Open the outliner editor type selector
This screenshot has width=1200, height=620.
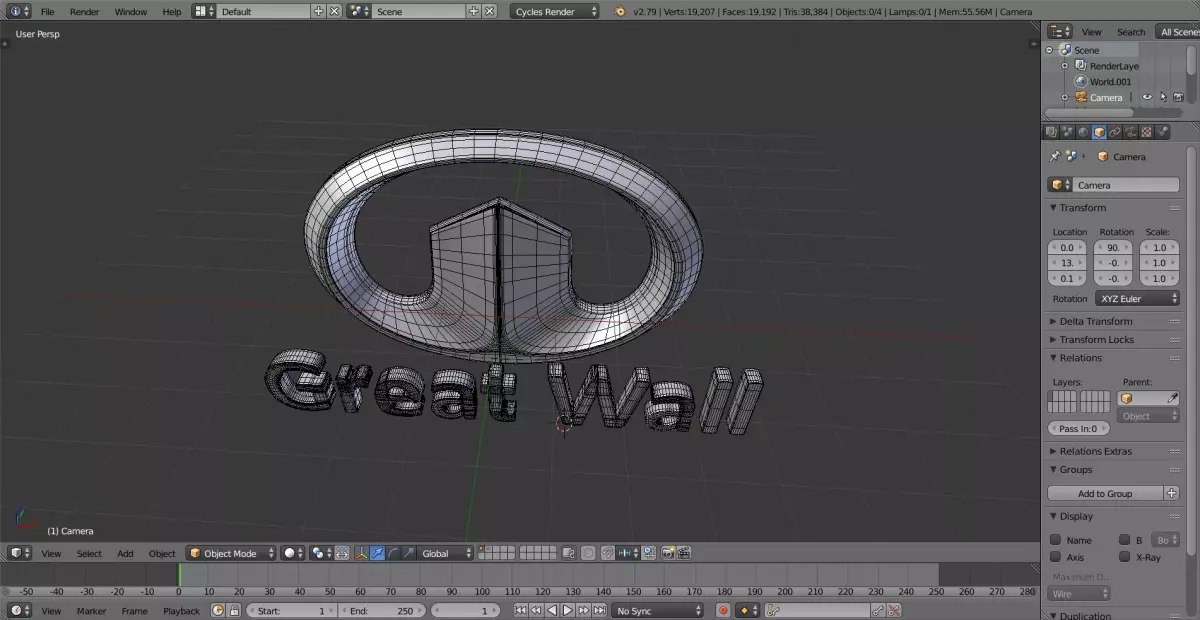point(1060,32)
